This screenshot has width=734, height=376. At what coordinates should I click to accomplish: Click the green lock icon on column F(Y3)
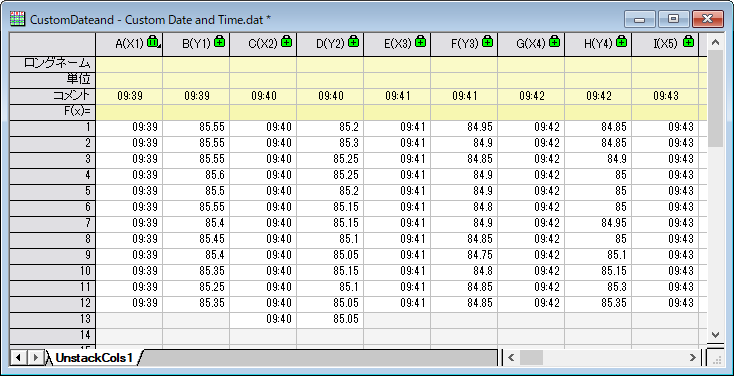pyautogui.click(x=487, y=42)
